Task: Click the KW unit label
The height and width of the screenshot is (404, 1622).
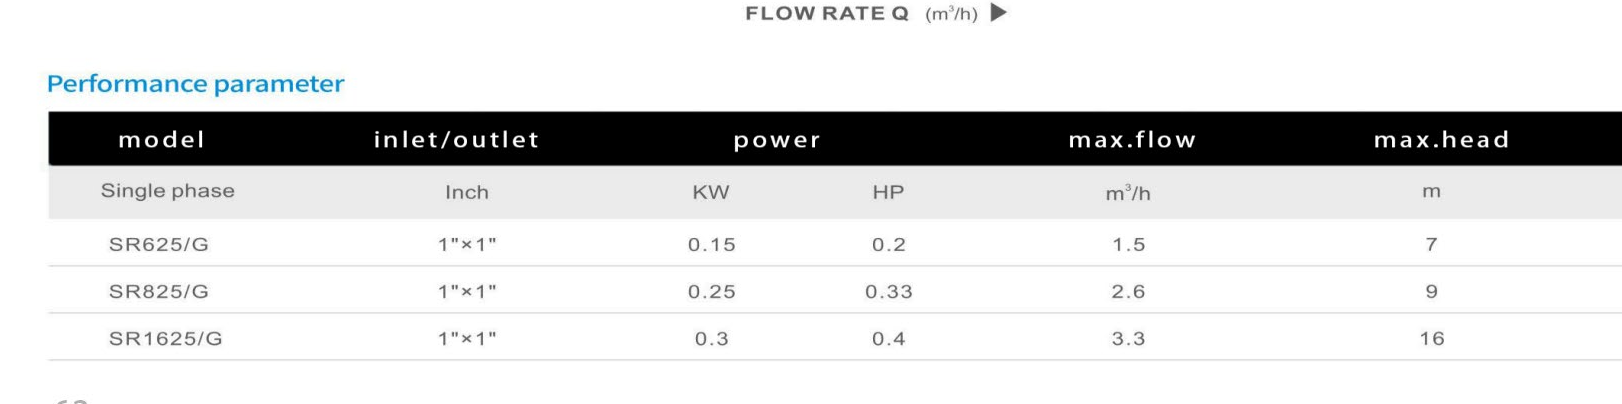Action: (x=711, y=192)
